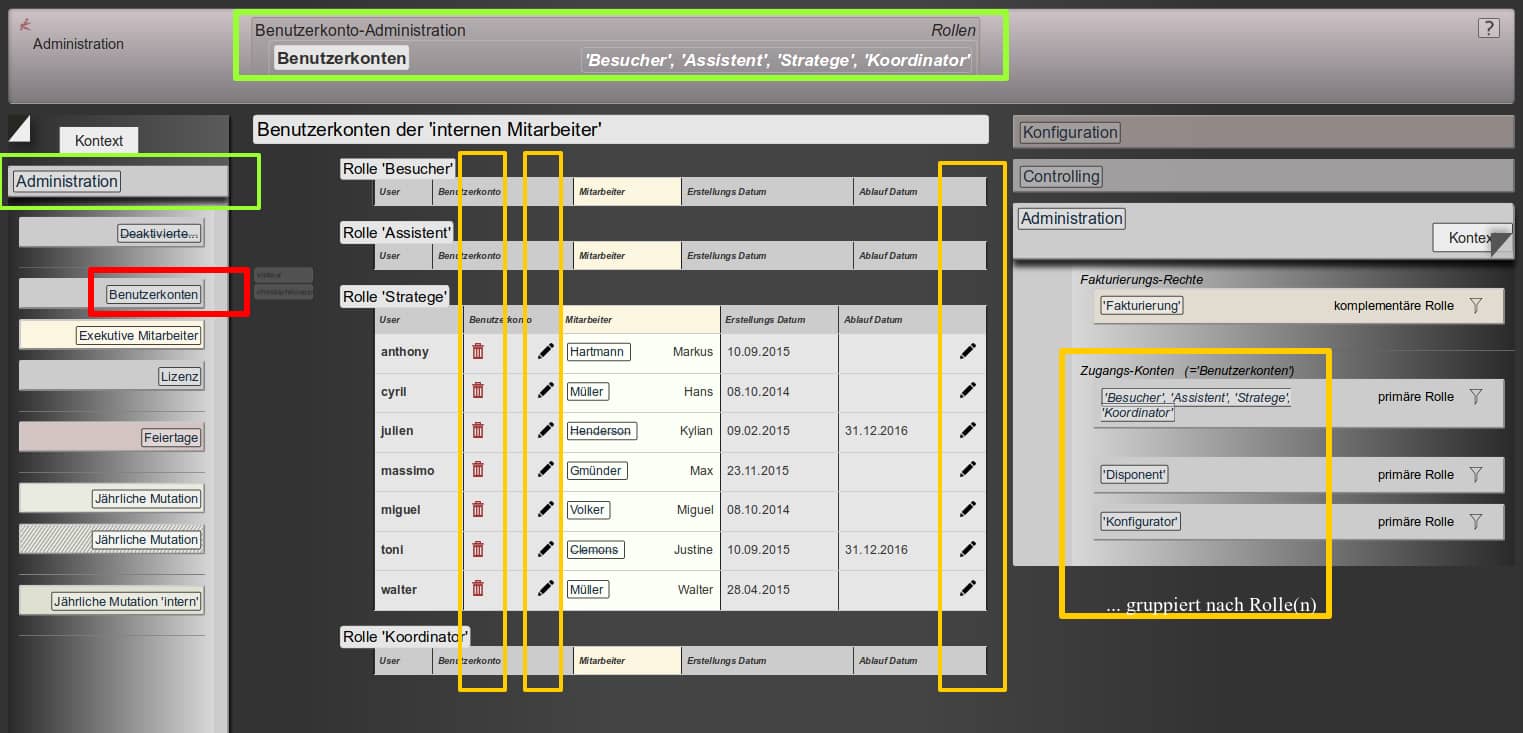The width and height of the screenshot is (1523, 733).
Task: Click the trash icon for user anthony
Action: pos(478,351)
